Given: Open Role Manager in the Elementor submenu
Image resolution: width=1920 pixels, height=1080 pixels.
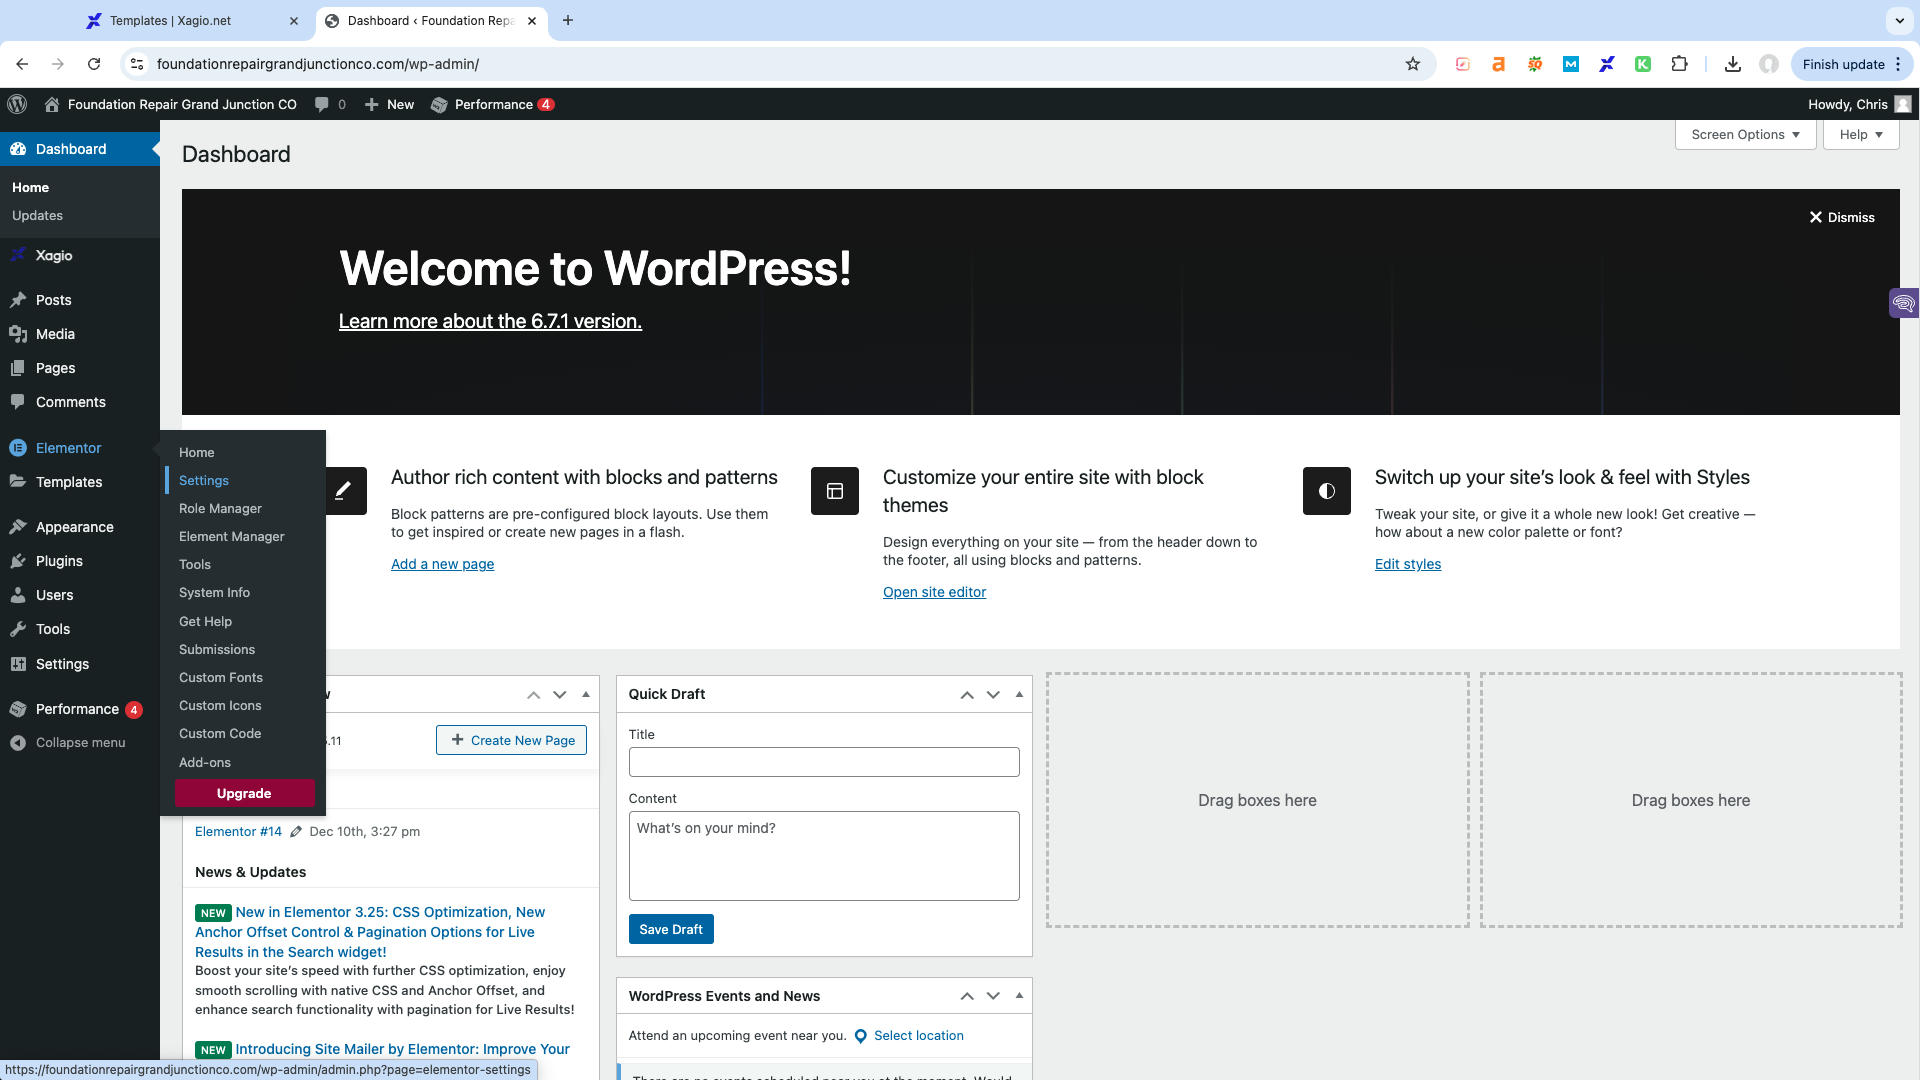Looking at the screenshot, I should coord(220,509).
